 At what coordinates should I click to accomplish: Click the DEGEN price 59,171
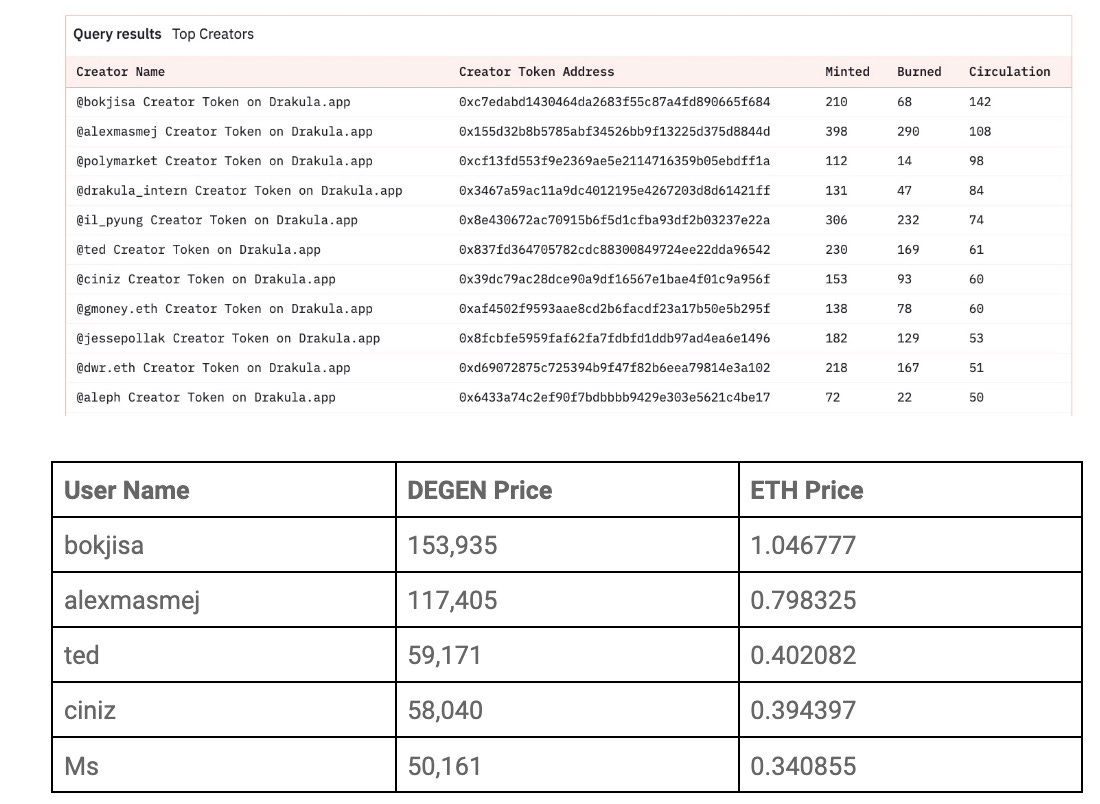point(445,655)
